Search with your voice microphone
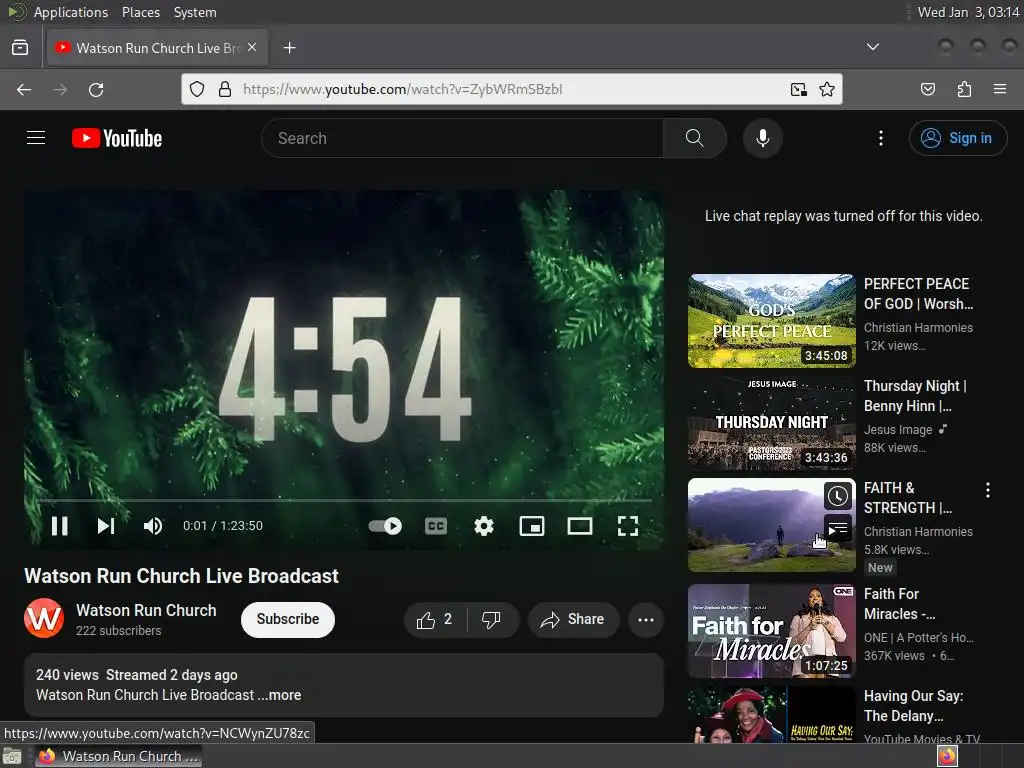The image size is (1024, 768). click(763, 138)
